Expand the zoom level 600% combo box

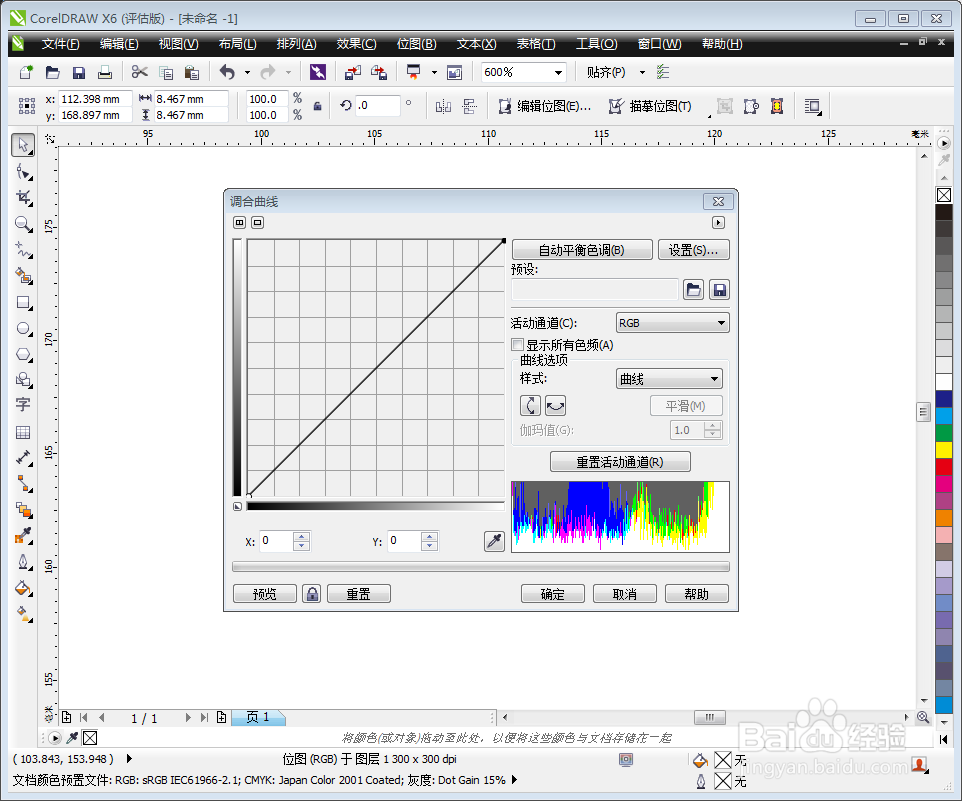(559, 72)
